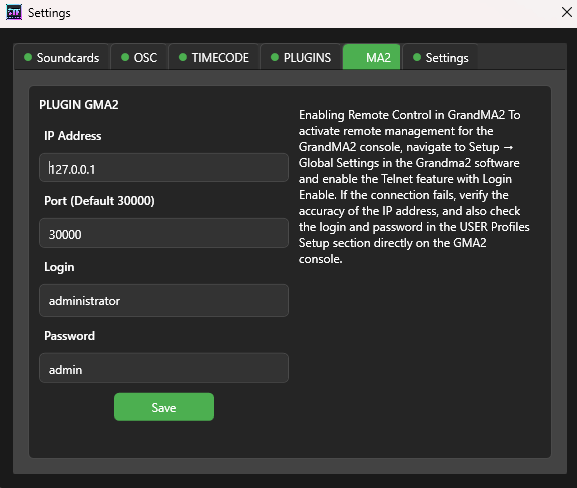The width and height of the screenshot is (577, 488).
Task: Close the Settings window
Action: click(x=567, y=13)
